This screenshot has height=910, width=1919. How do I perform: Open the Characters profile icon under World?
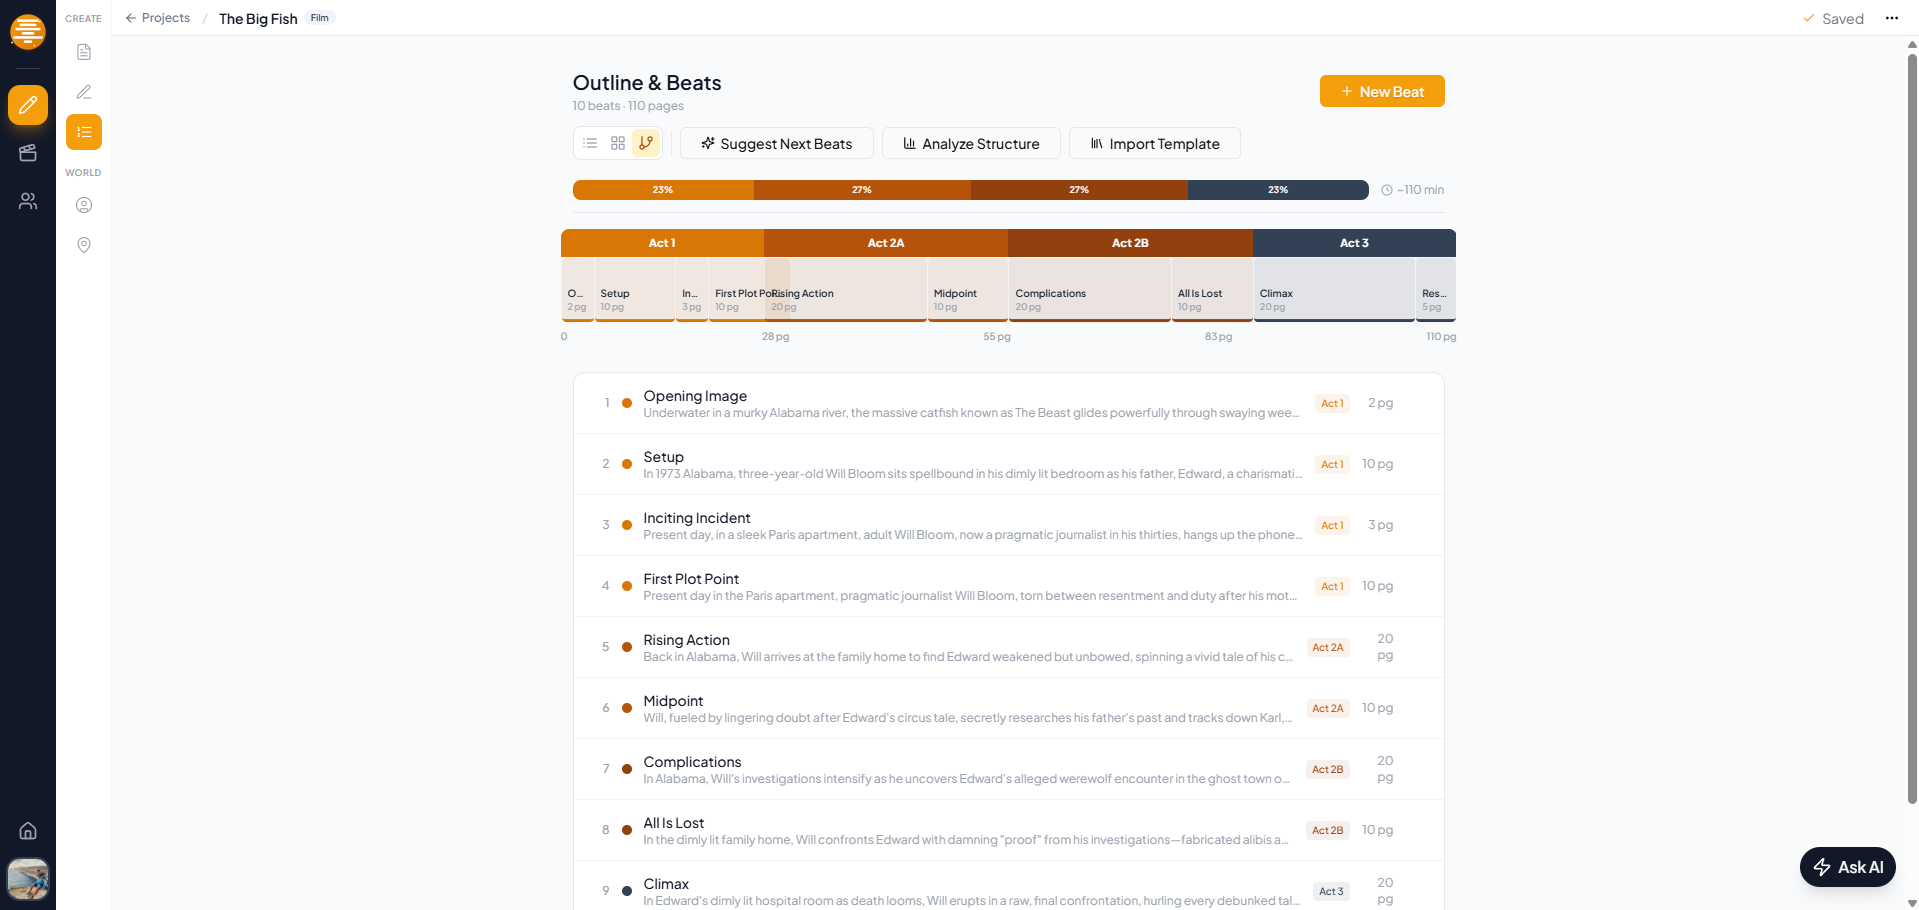tap(84, 205)
